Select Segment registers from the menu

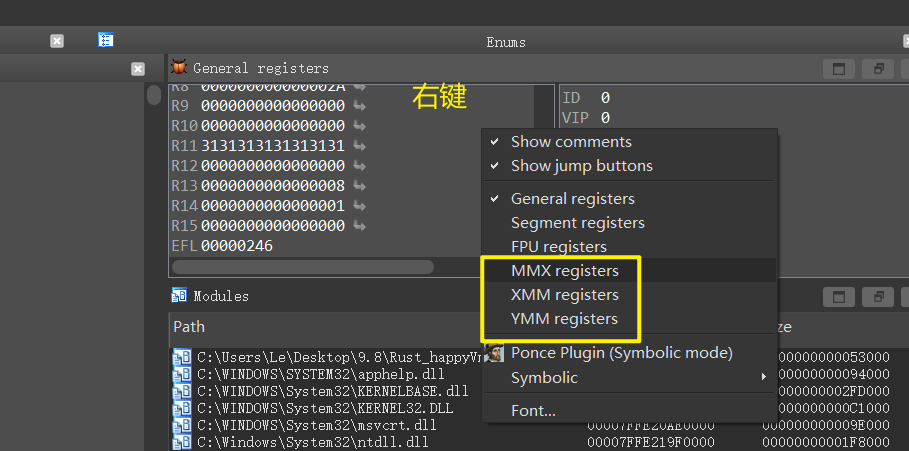tap(630, 223)
